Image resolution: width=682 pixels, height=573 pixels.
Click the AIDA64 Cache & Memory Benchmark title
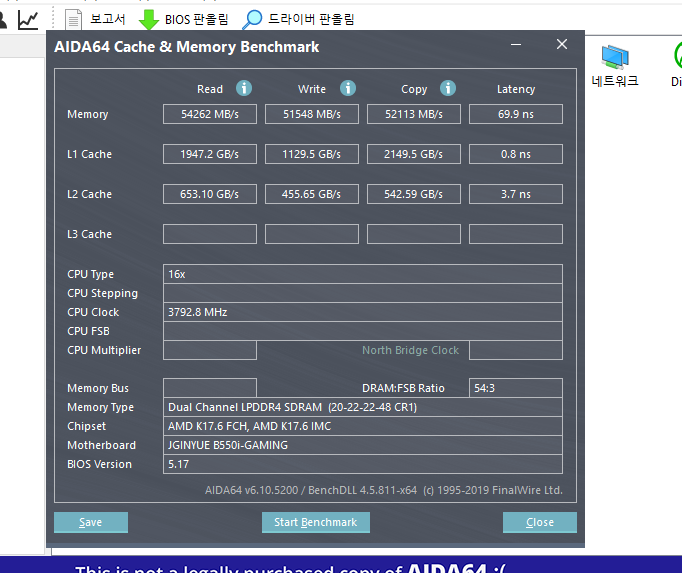[187, 47]
